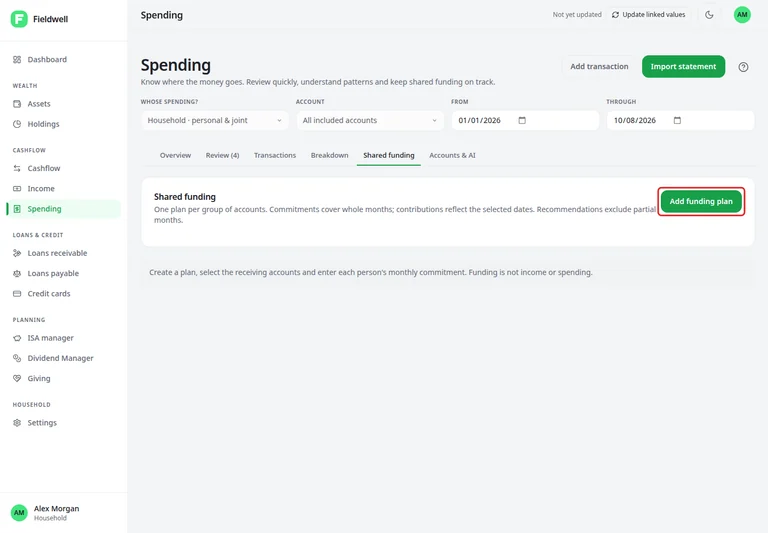Image resolution: width=768 pixels, height=533 pixels.
Task: Click the Through date field 10/08/2026
Action: 680,121
